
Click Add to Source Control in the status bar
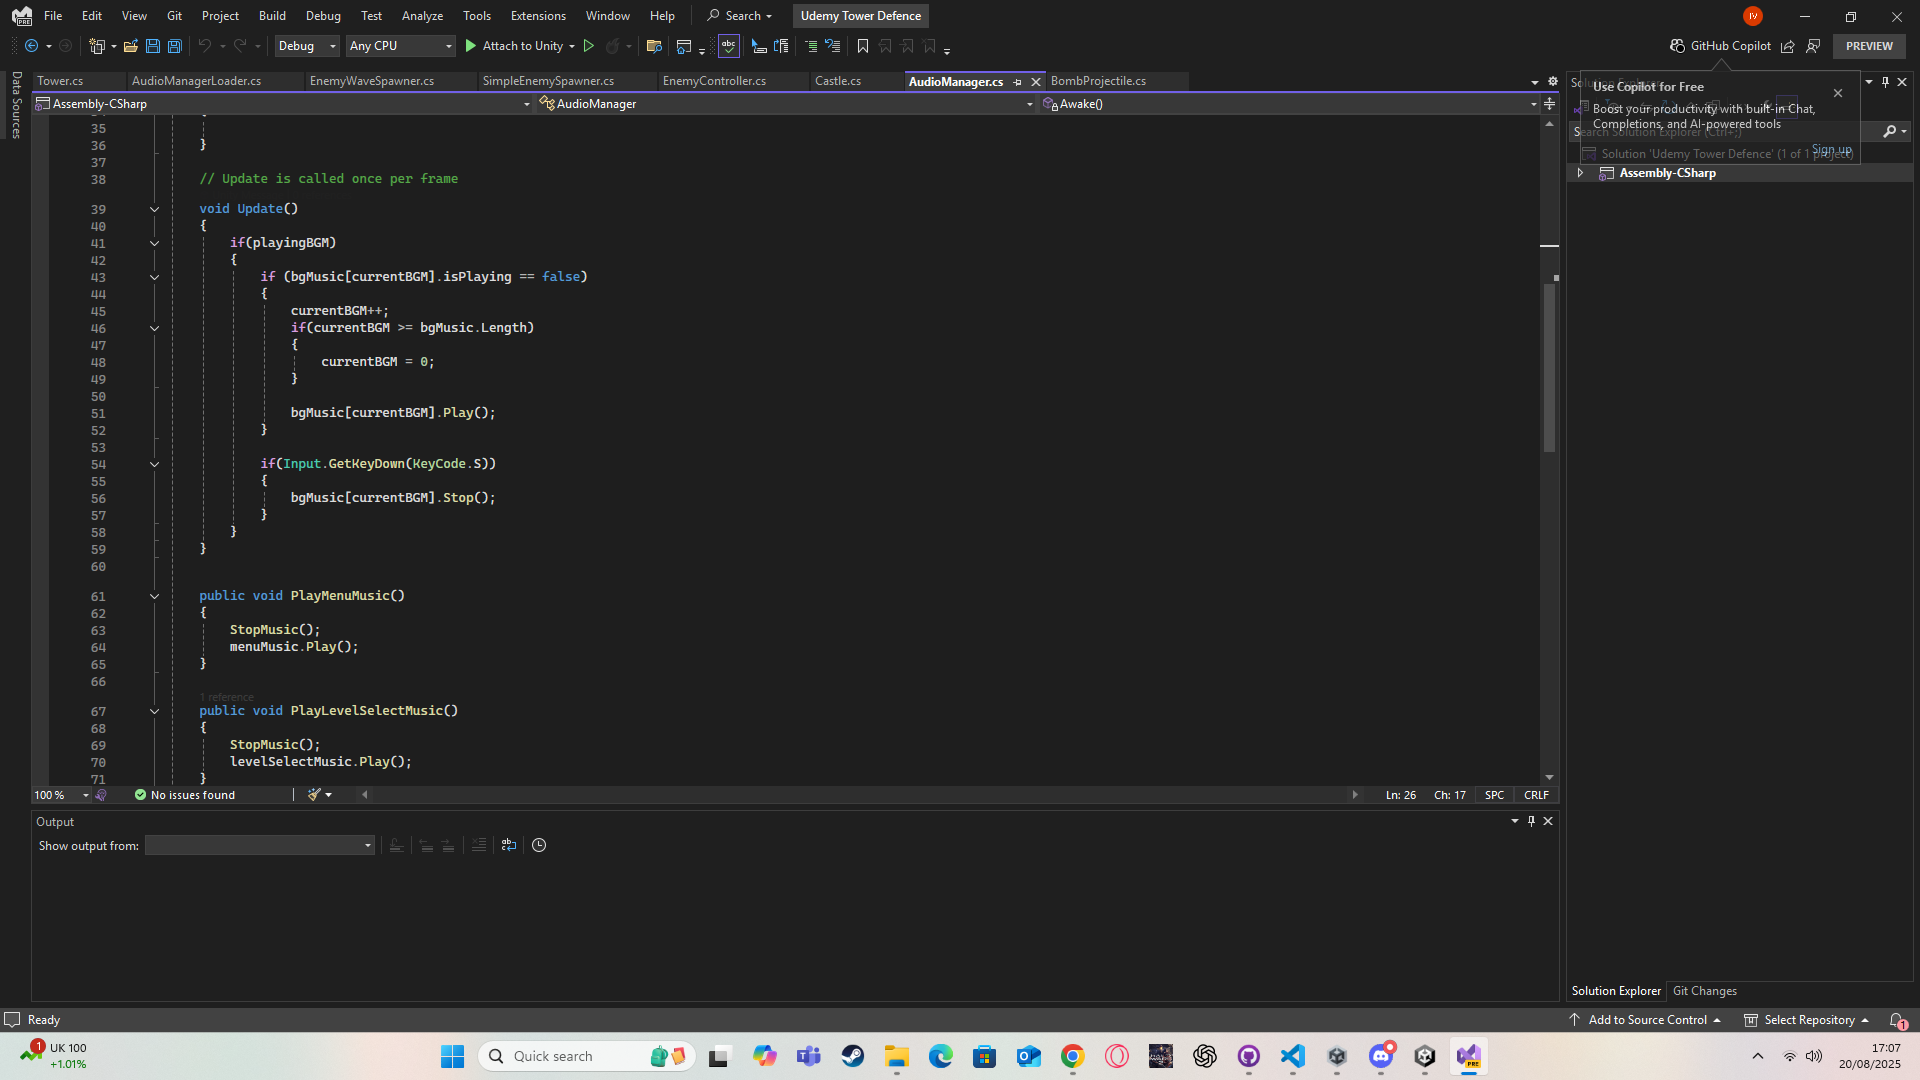point(1645,1020)
